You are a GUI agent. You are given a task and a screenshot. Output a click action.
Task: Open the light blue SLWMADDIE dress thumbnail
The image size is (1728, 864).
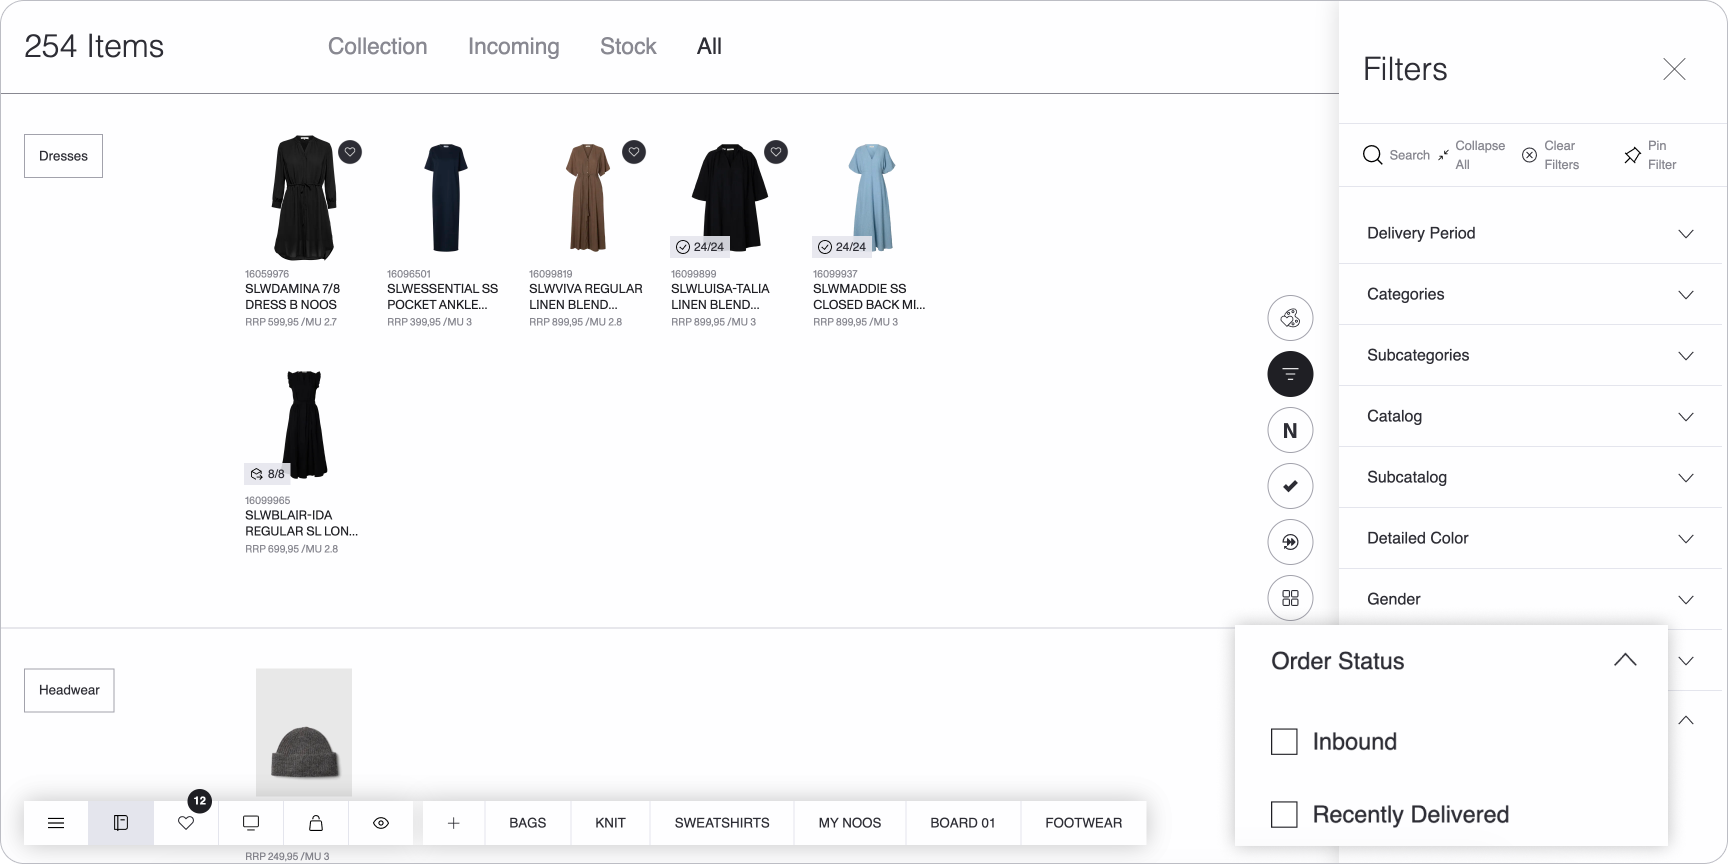pyautogui.click(x=870, y=197)
